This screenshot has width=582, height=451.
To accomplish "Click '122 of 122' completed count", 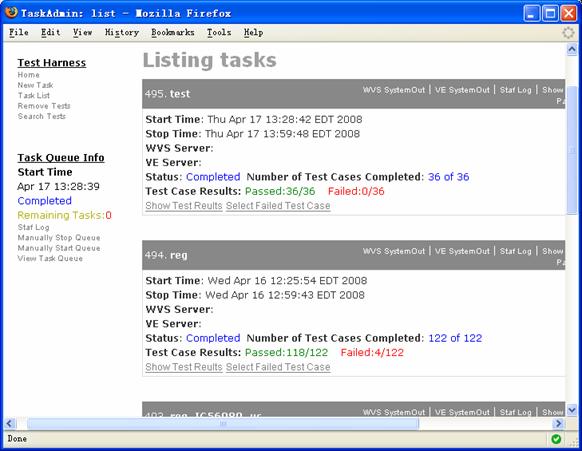I will point(455,339).
